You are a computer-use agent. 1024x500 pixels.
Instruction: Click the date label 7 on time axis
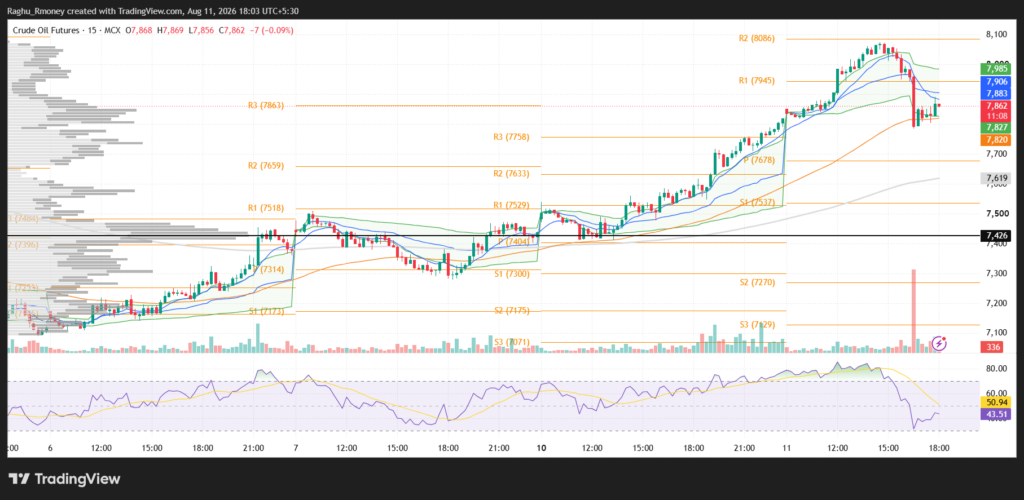pos(296,448)
